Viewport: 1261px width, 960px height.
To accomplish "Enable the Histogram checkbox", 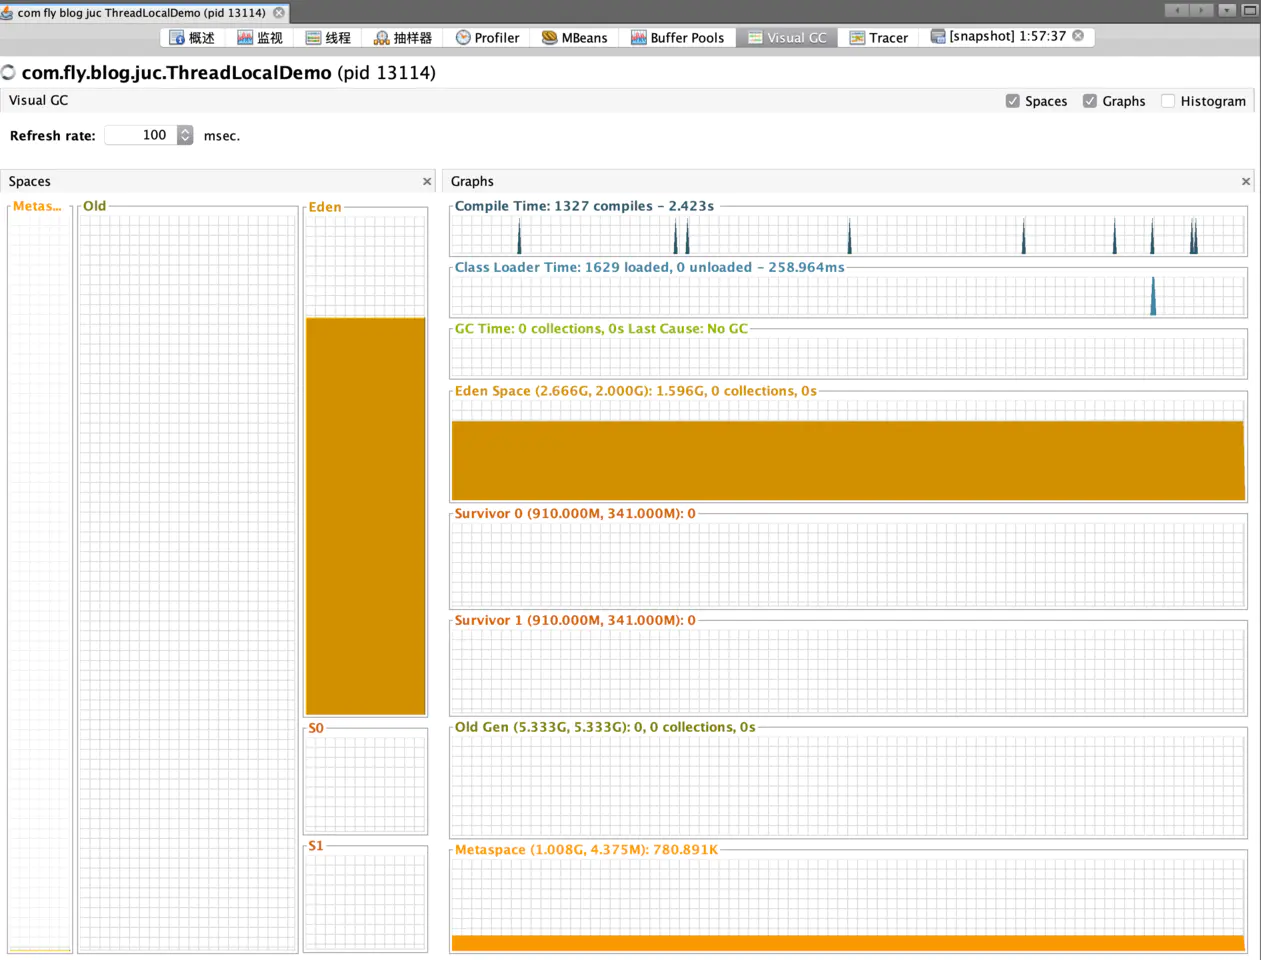I will pos(1167,101).
